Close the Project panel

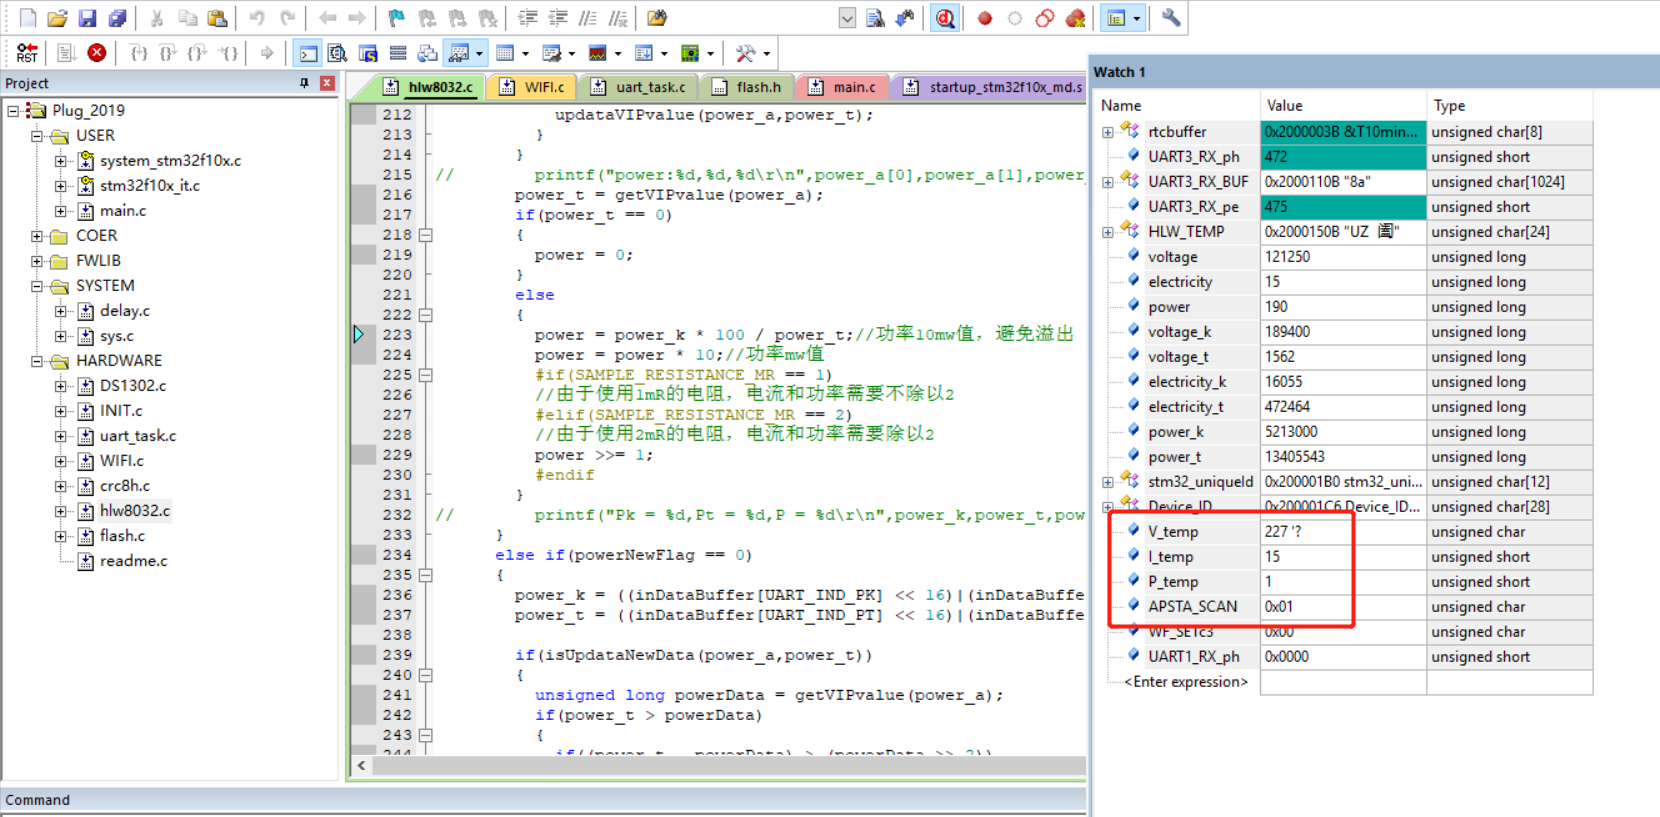tap(327, 83)
